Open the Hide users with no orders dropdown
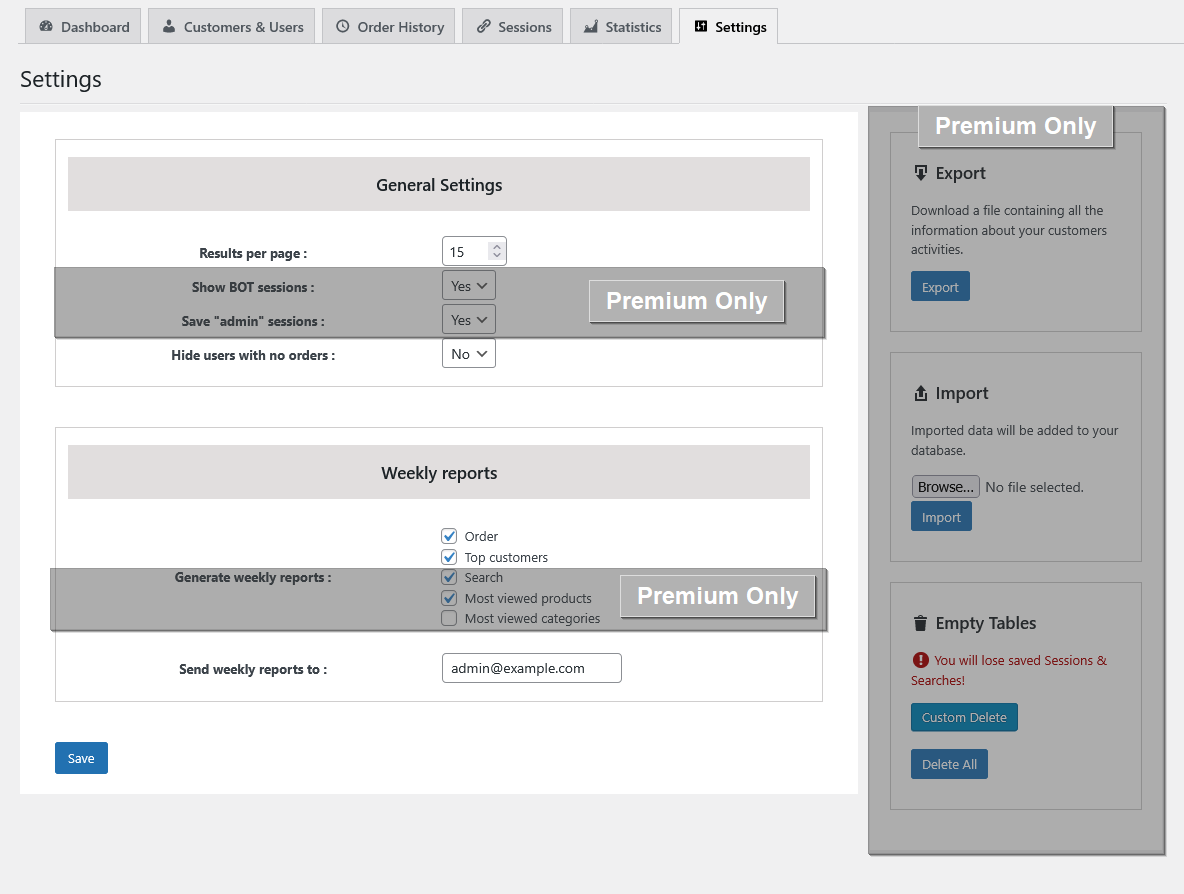This screenshot has width=1184, height=894. 468,354
